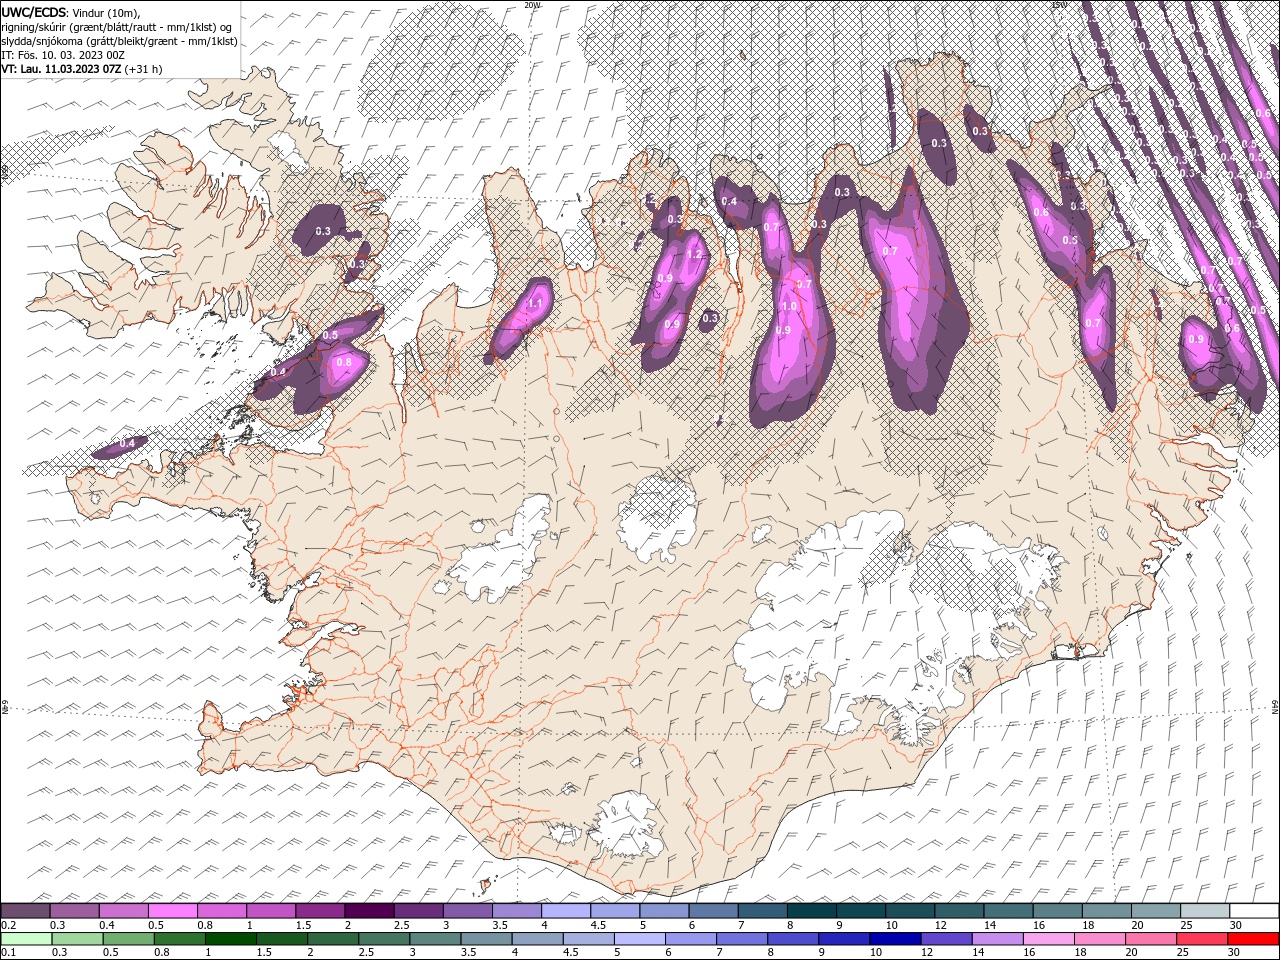
Task: Select the 'rigning/skúrir' legend description line
Action: [117, 27]
